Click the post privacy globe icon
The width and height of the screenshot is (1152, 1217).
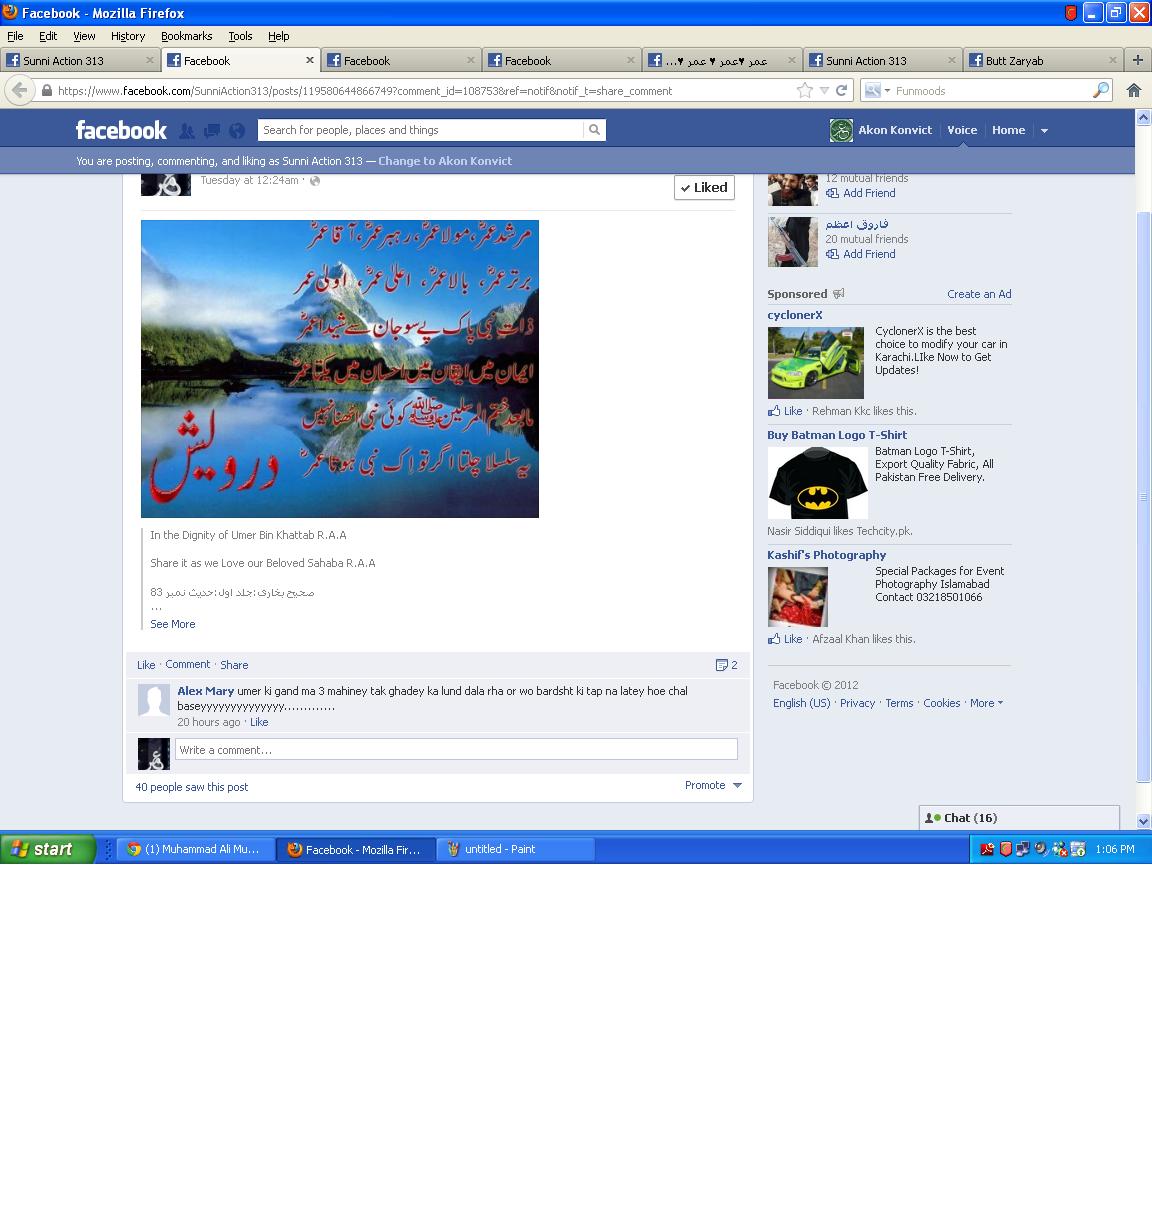tap(315, 181)
